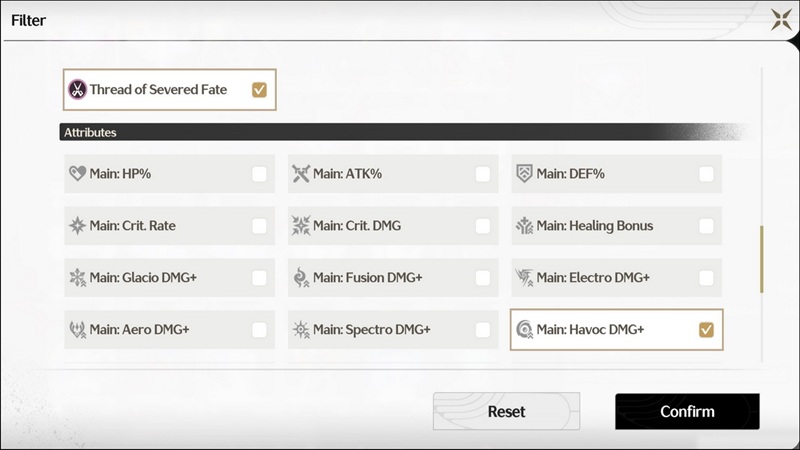Click the Havoc DMG+ swirl icon

click(524, 330)
